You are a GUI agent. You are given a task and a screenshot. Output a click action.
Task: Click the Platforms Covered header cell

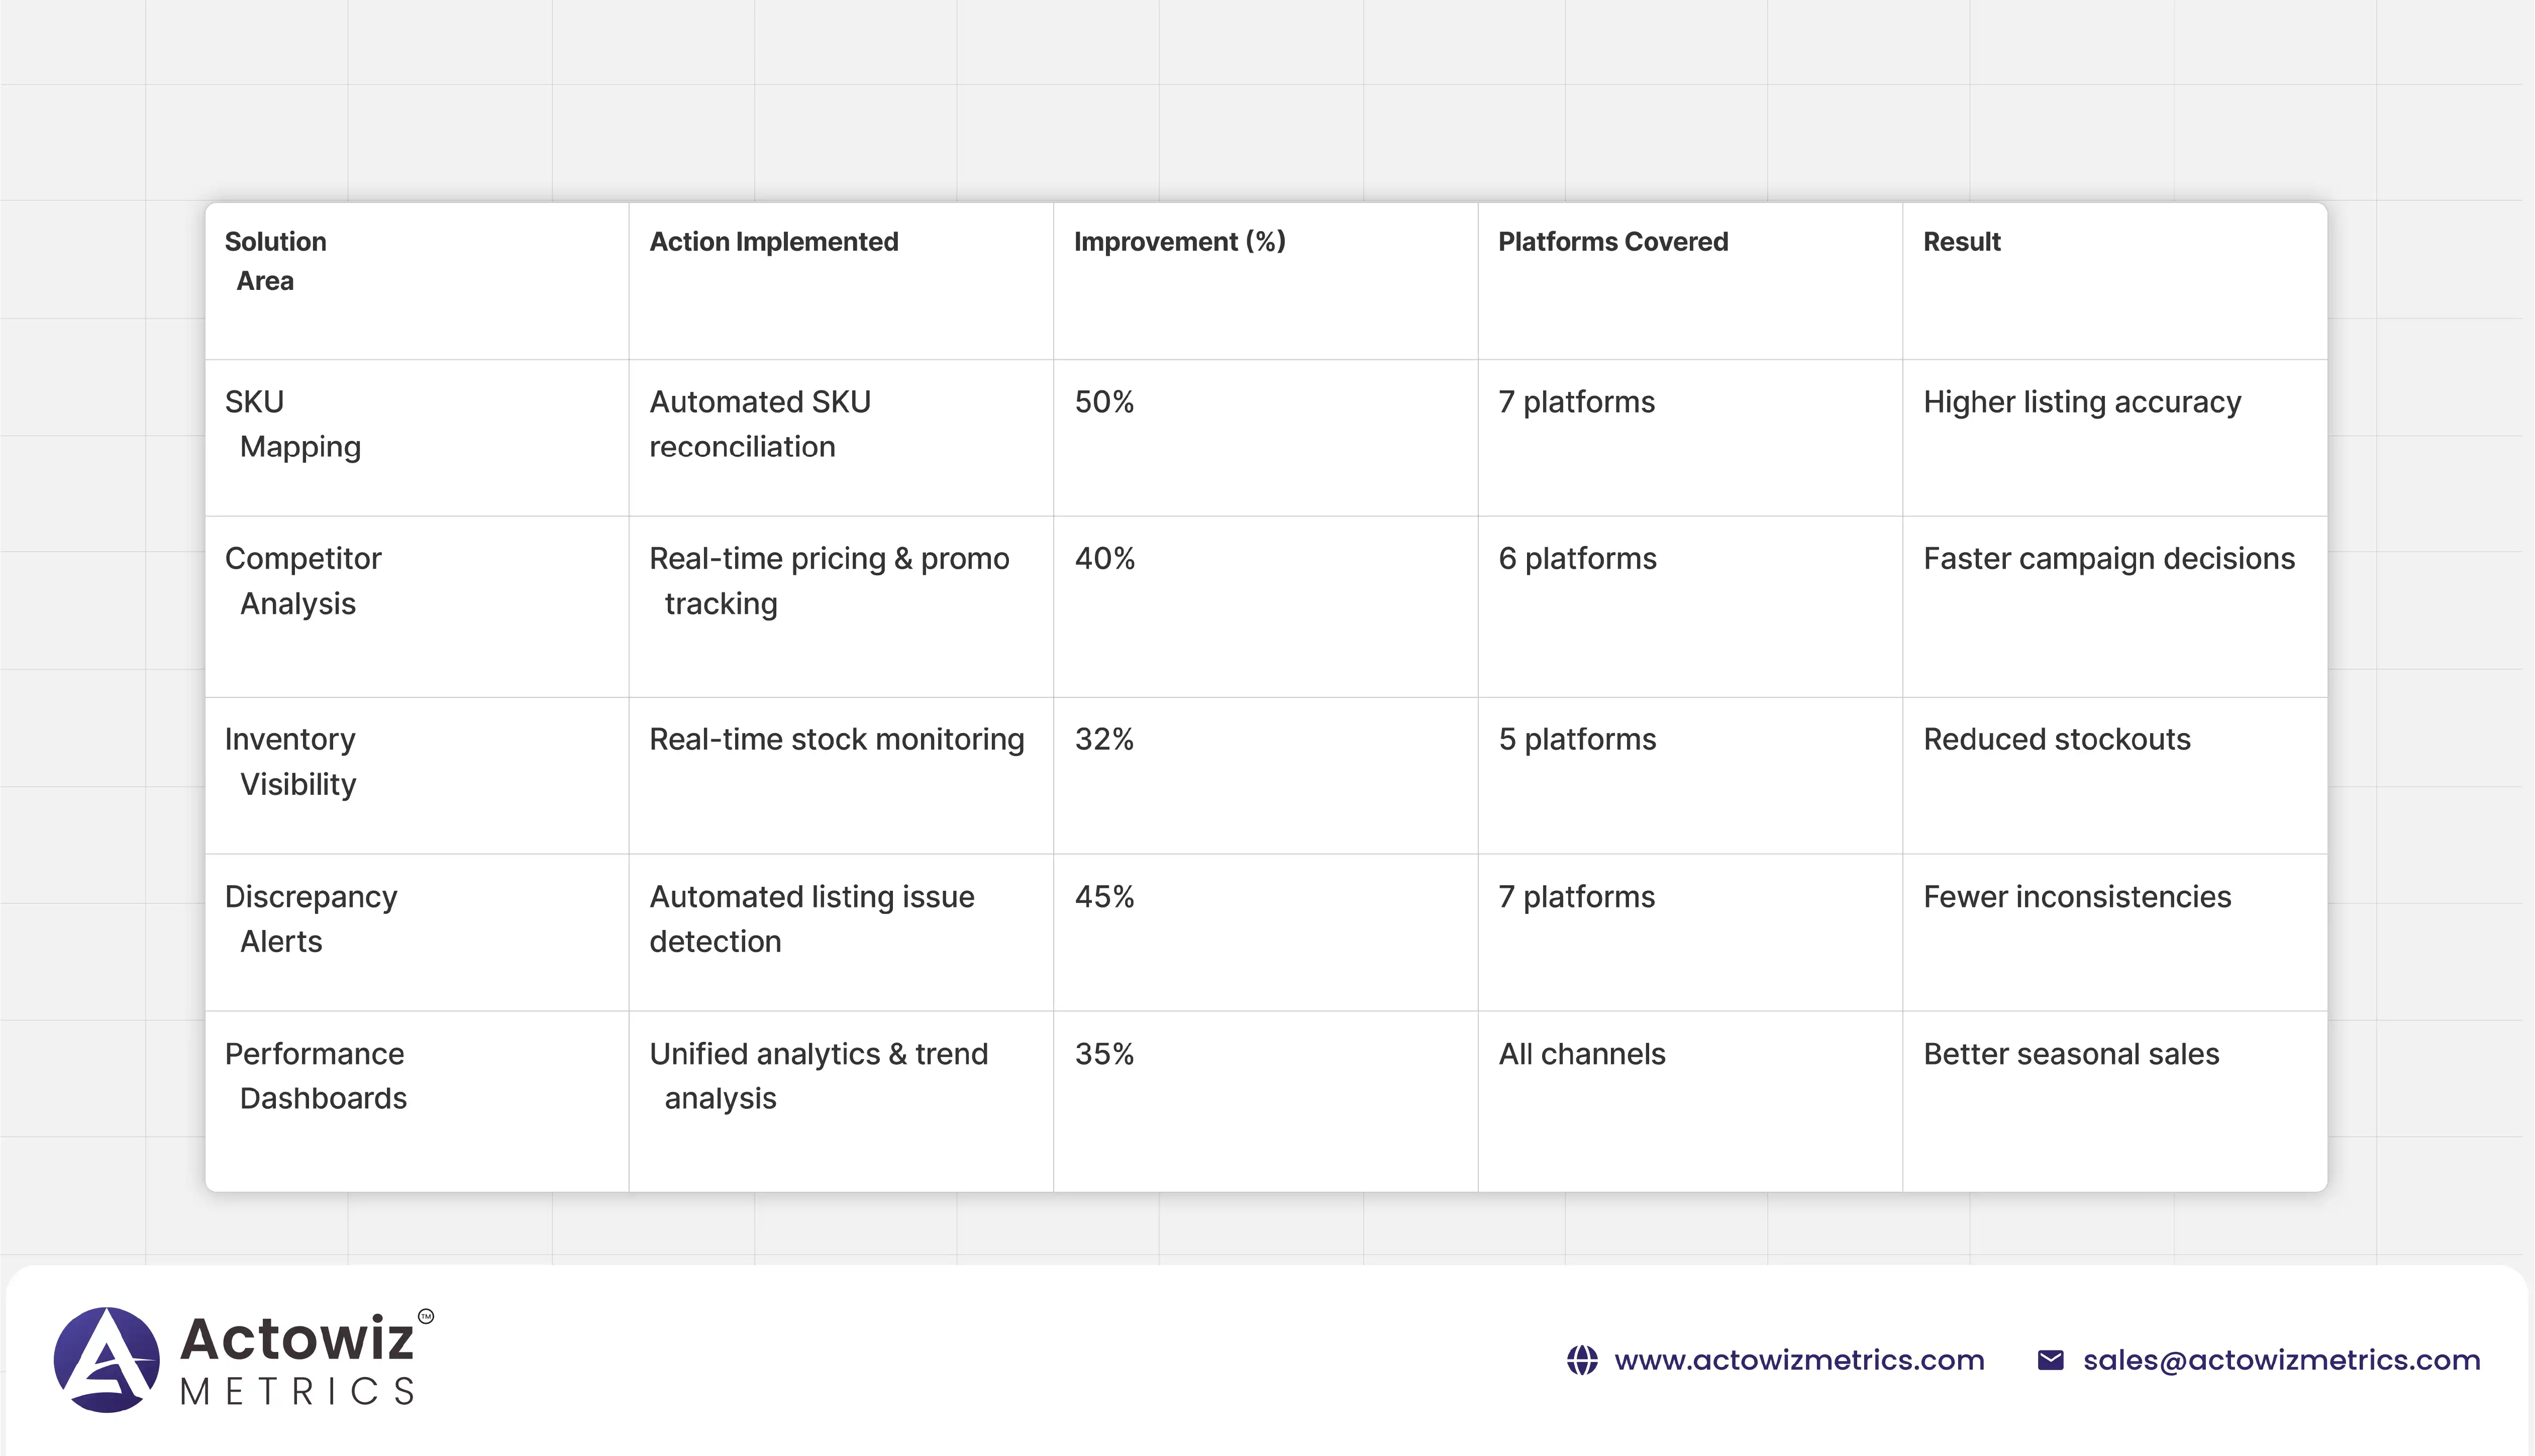point(1612,242)
